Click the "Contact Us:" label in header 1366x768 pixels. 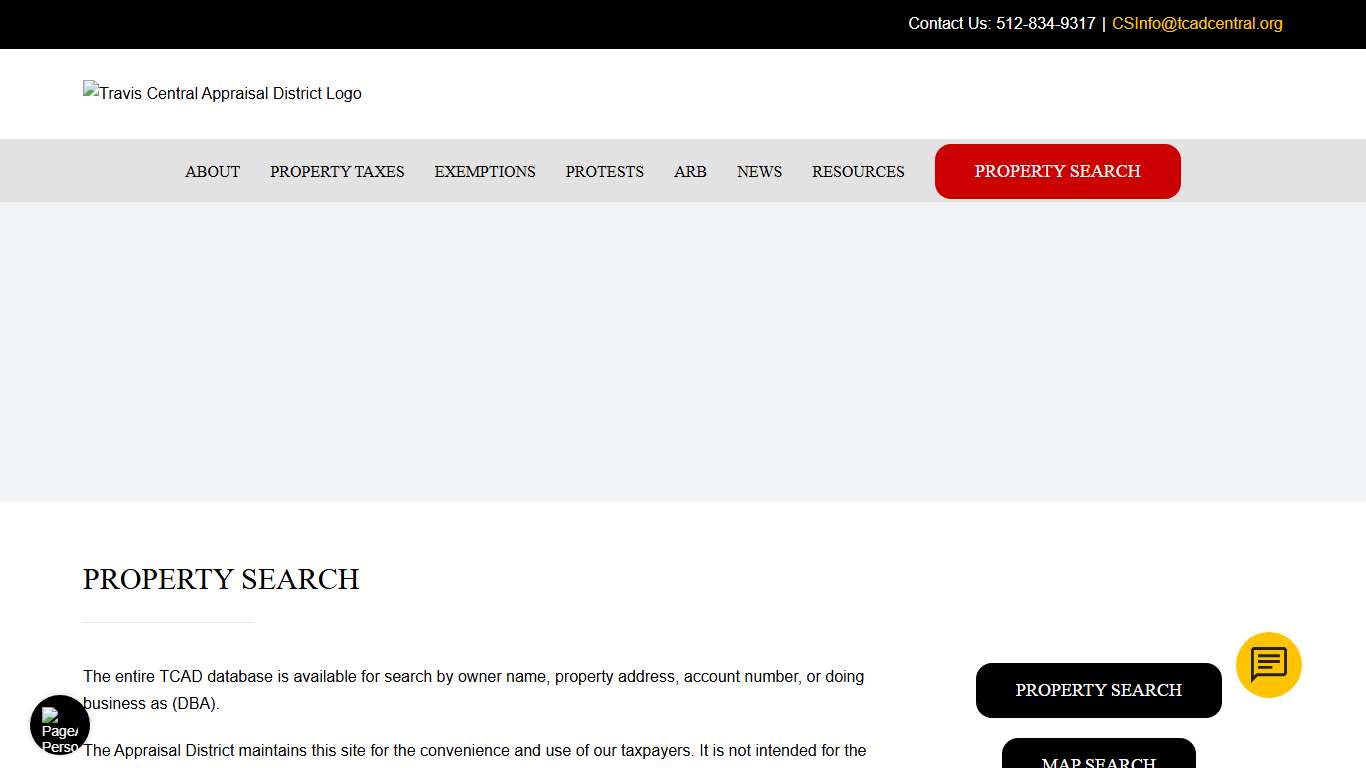tap(949, 24)
